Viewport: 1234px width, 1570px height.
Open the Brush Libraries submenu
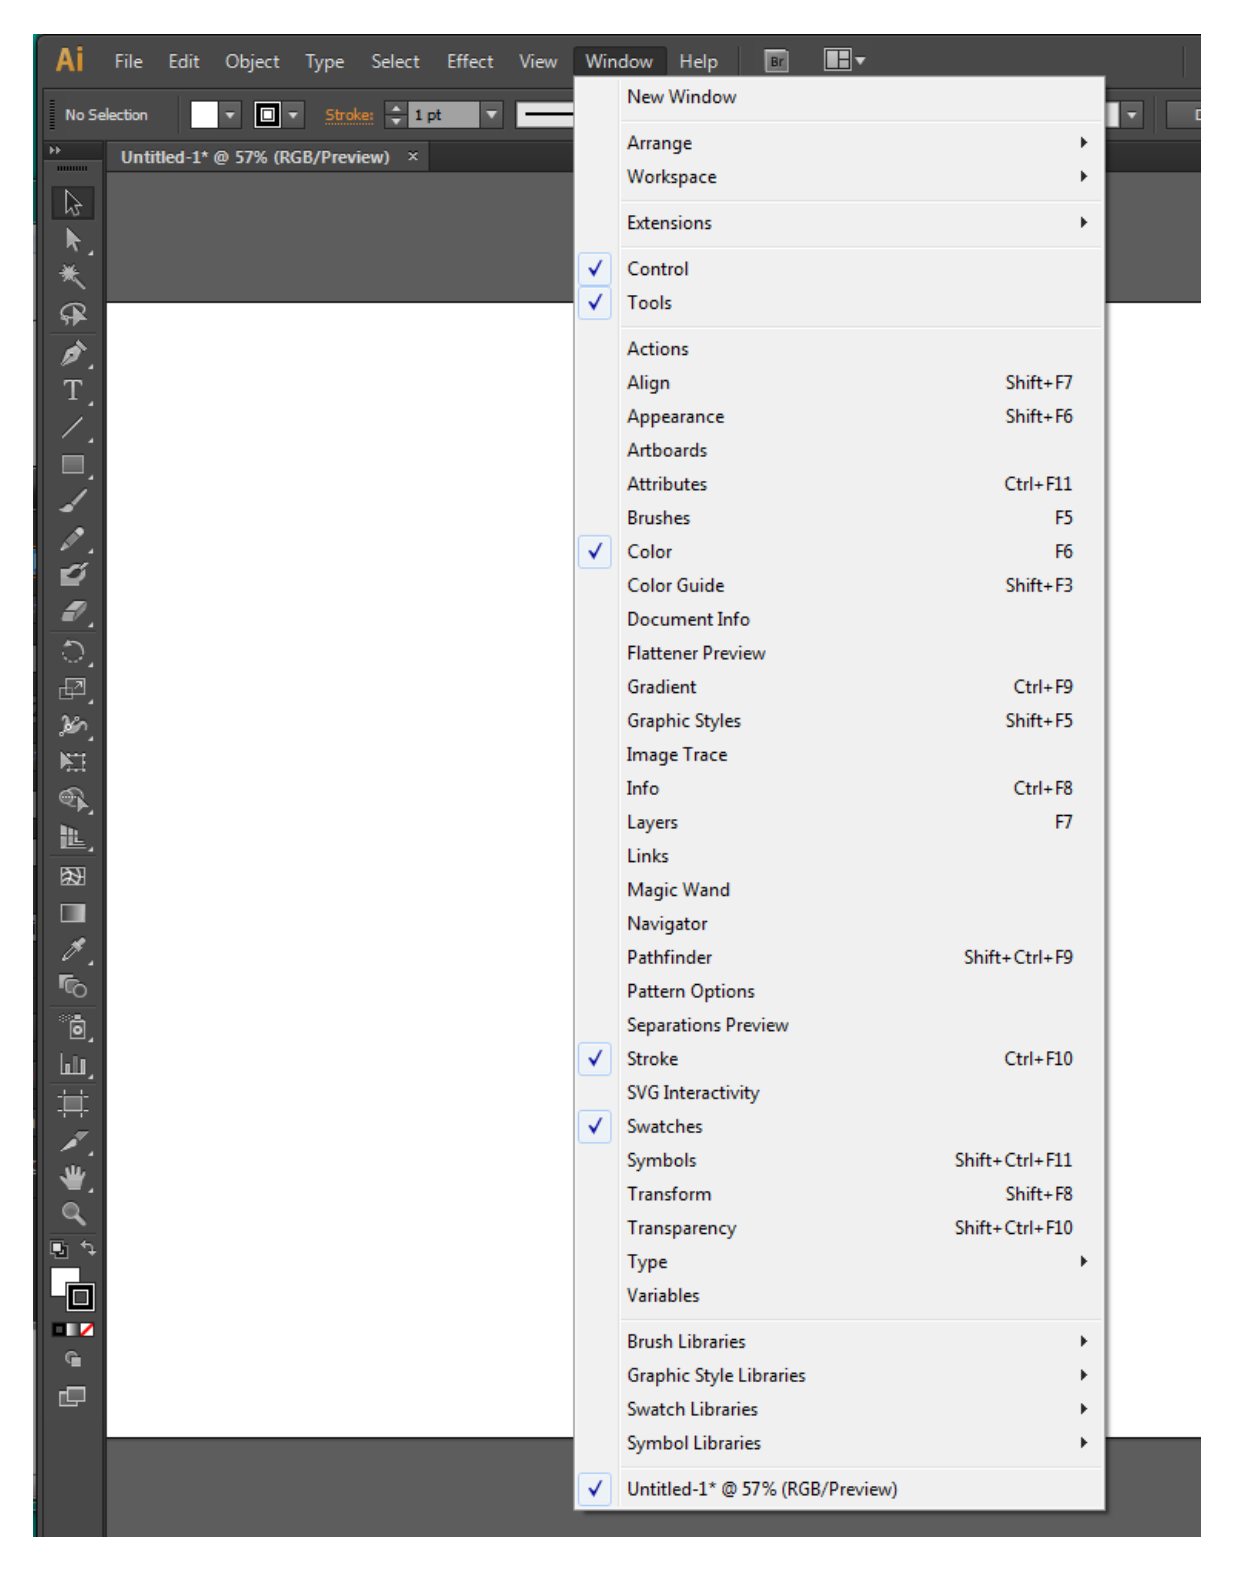coord(840,1342)
